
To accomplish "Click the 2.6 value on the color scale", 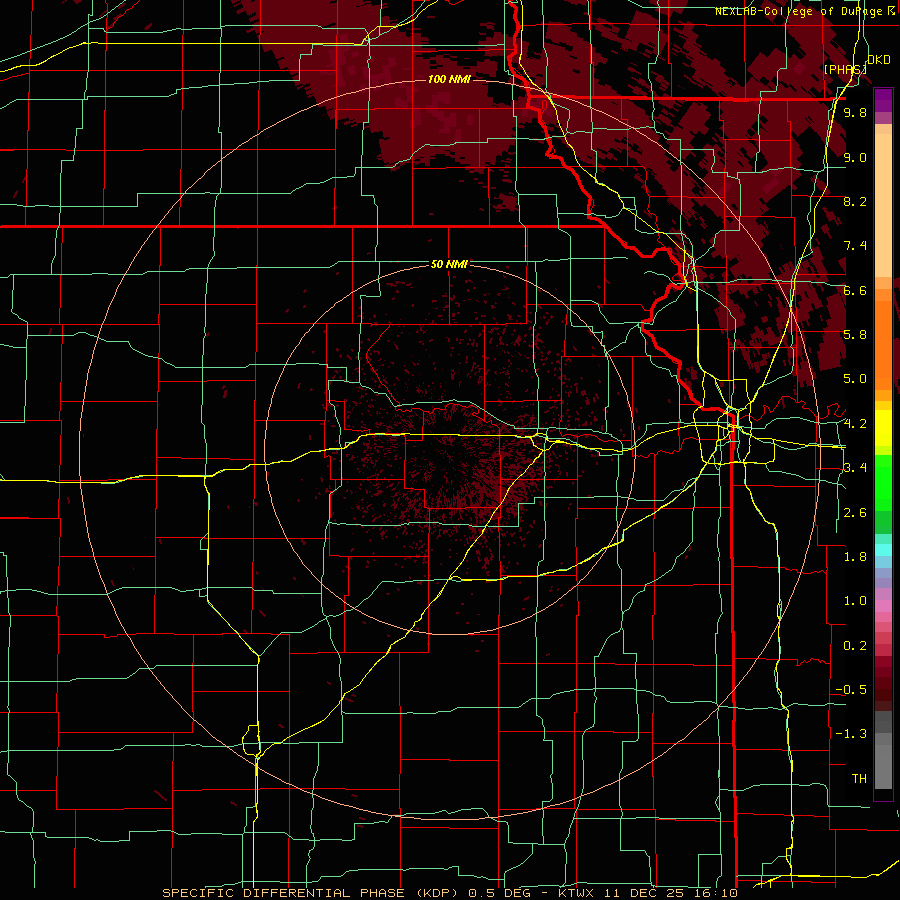I will click(855, 513).
